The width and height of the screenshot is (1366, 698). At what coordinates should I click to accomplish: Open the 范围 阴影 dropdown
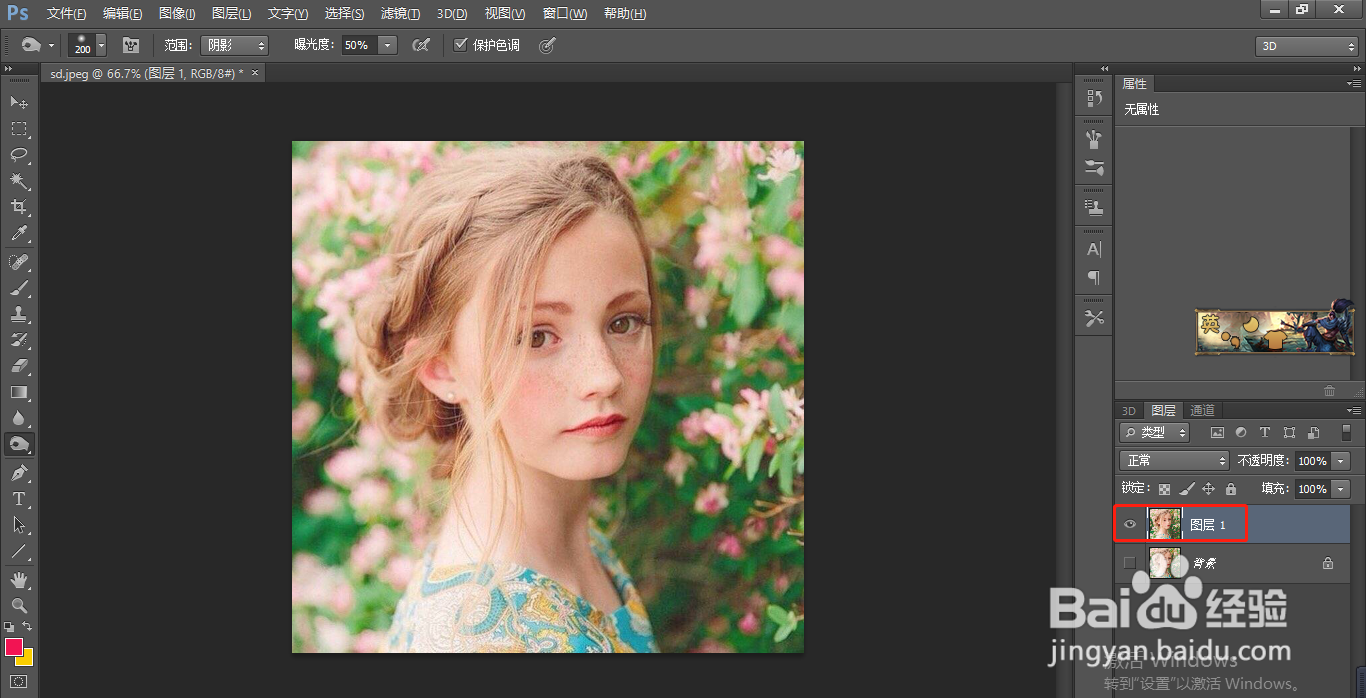pos(234,45)
